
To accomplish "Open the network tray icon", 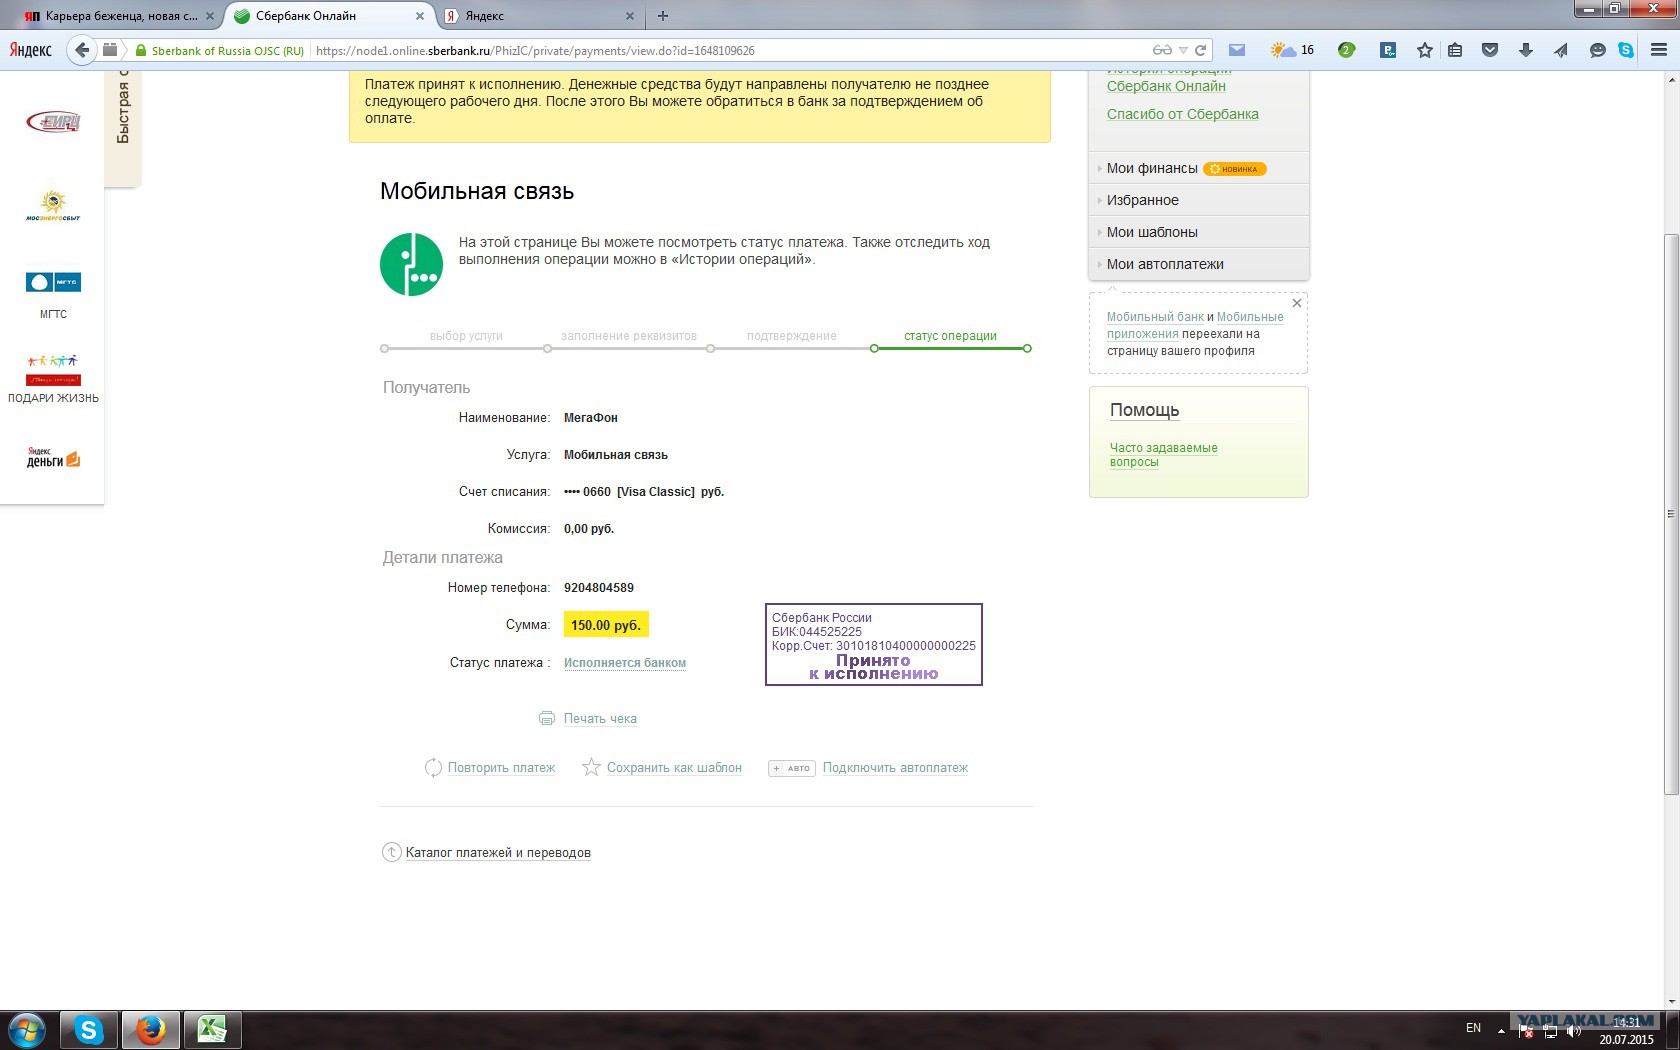I will point(1550,1030).
